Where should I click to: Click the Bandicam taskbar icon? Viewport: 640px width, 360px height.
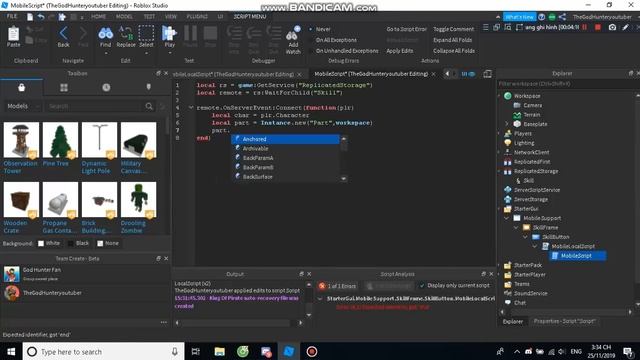(x=312, y=351)
